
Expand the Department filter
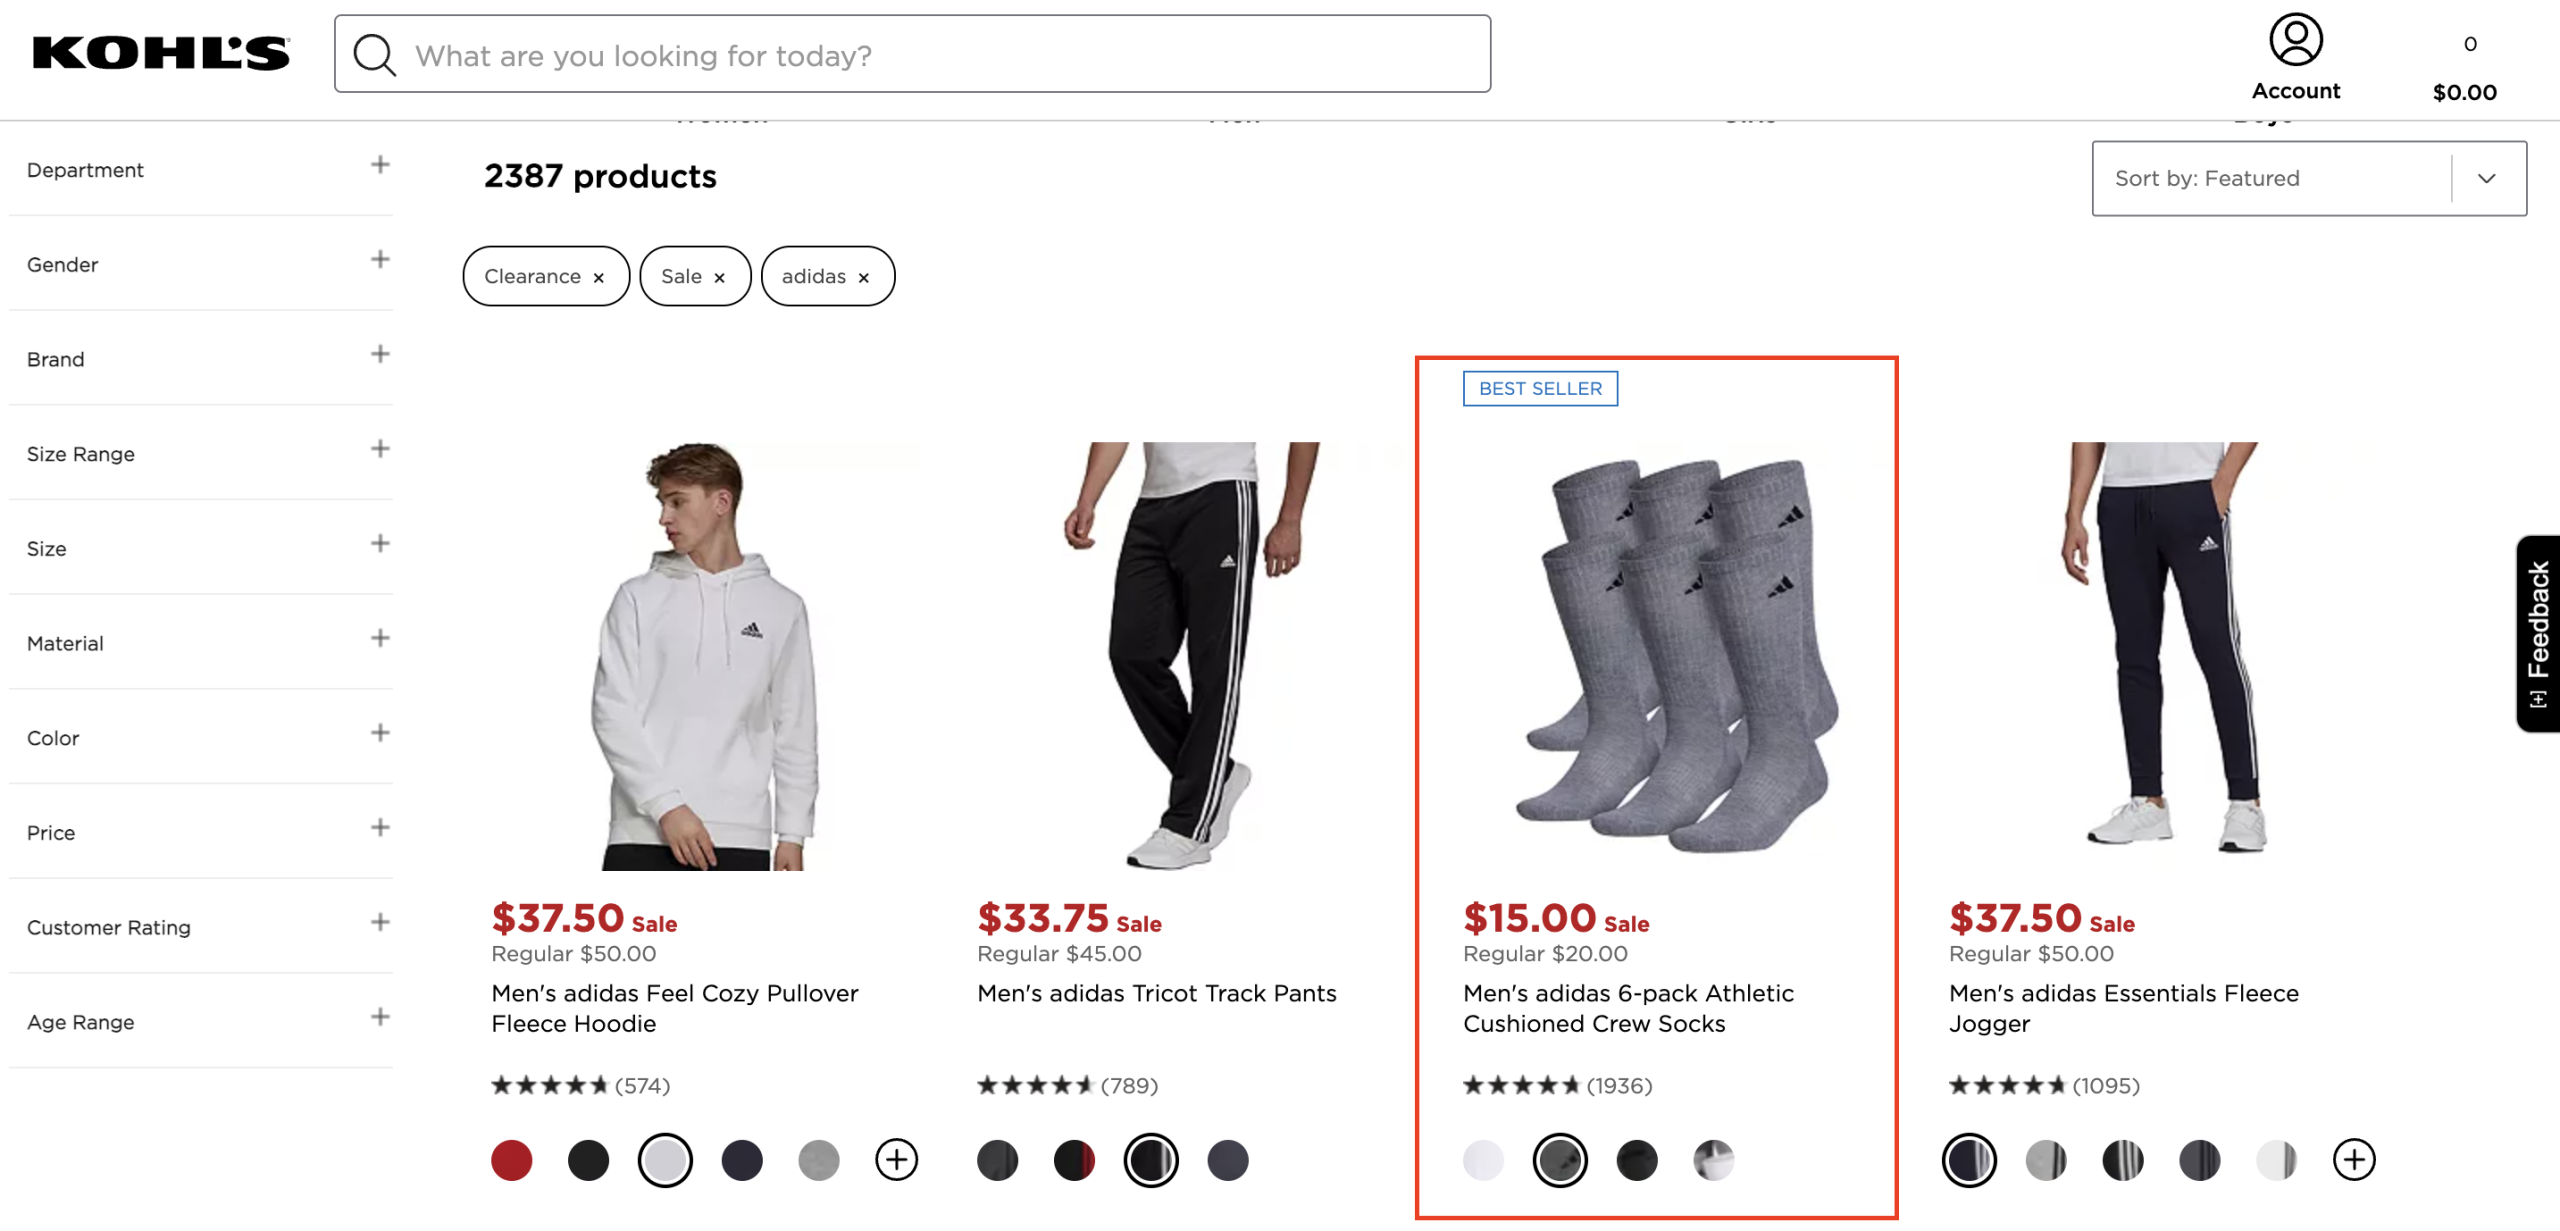380,165
